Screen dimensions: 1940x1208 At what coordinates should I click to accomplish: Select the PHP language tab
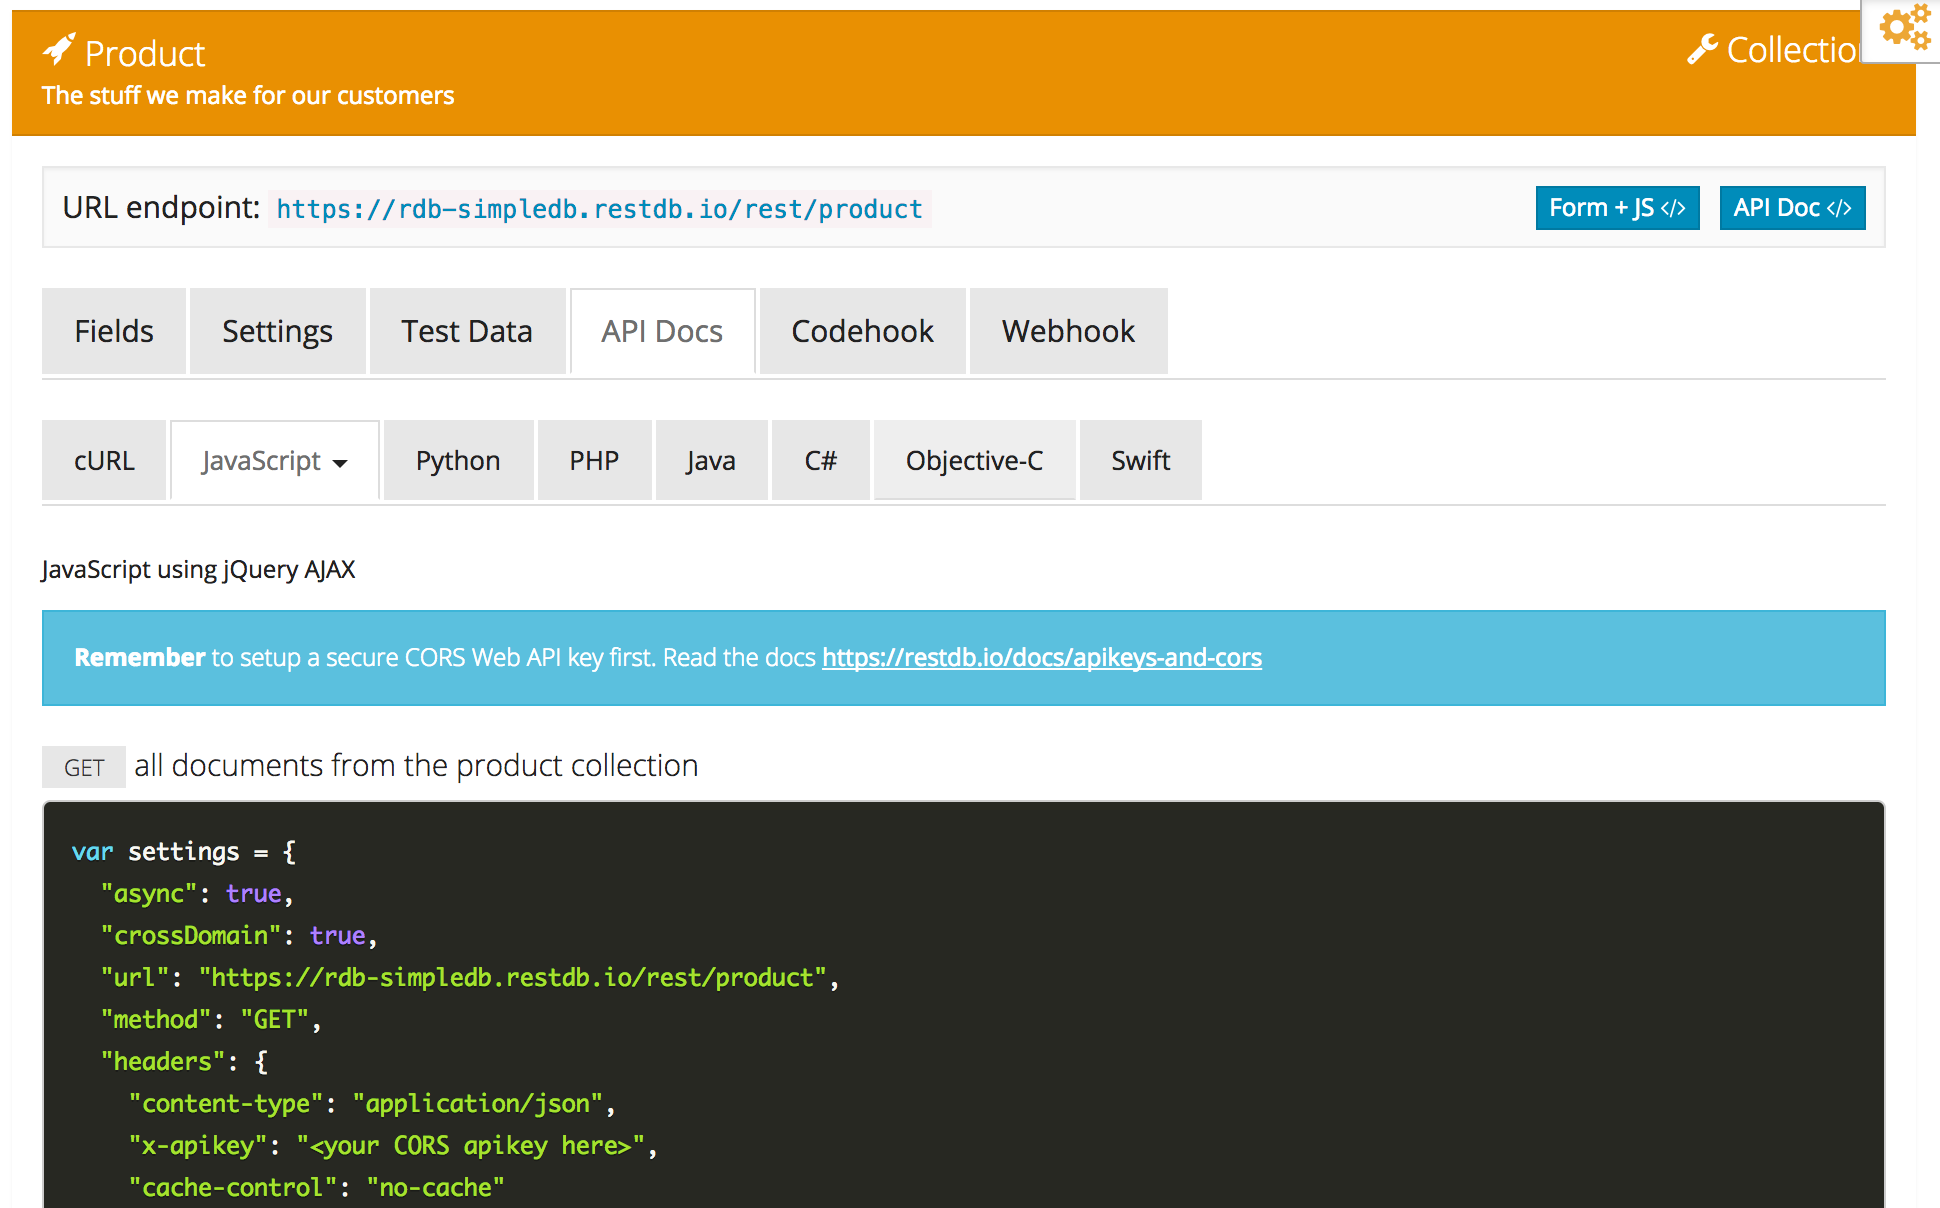[x=594, y=461]
